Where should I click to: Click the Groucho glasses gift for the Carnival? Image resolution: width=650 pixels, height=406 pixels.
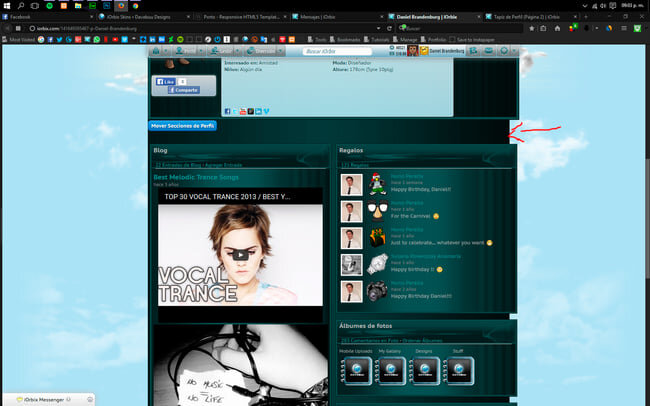(377, 211)
